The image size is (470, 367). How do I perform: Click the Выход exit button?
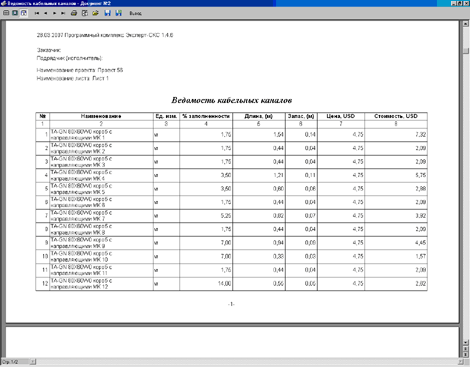pyautogui.click(x=135, y=13)
